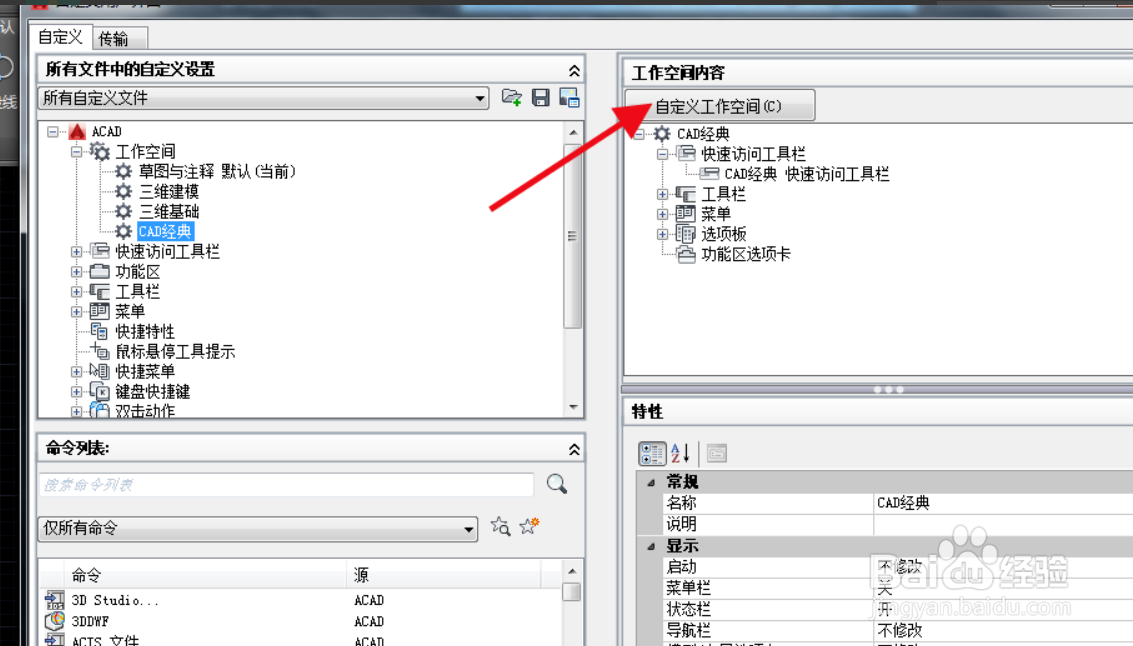Image resolution: width=1133 pixels, height=646 pixels.
Task: Expand the 功能区 tree node
Action: (x=76, y=272)
